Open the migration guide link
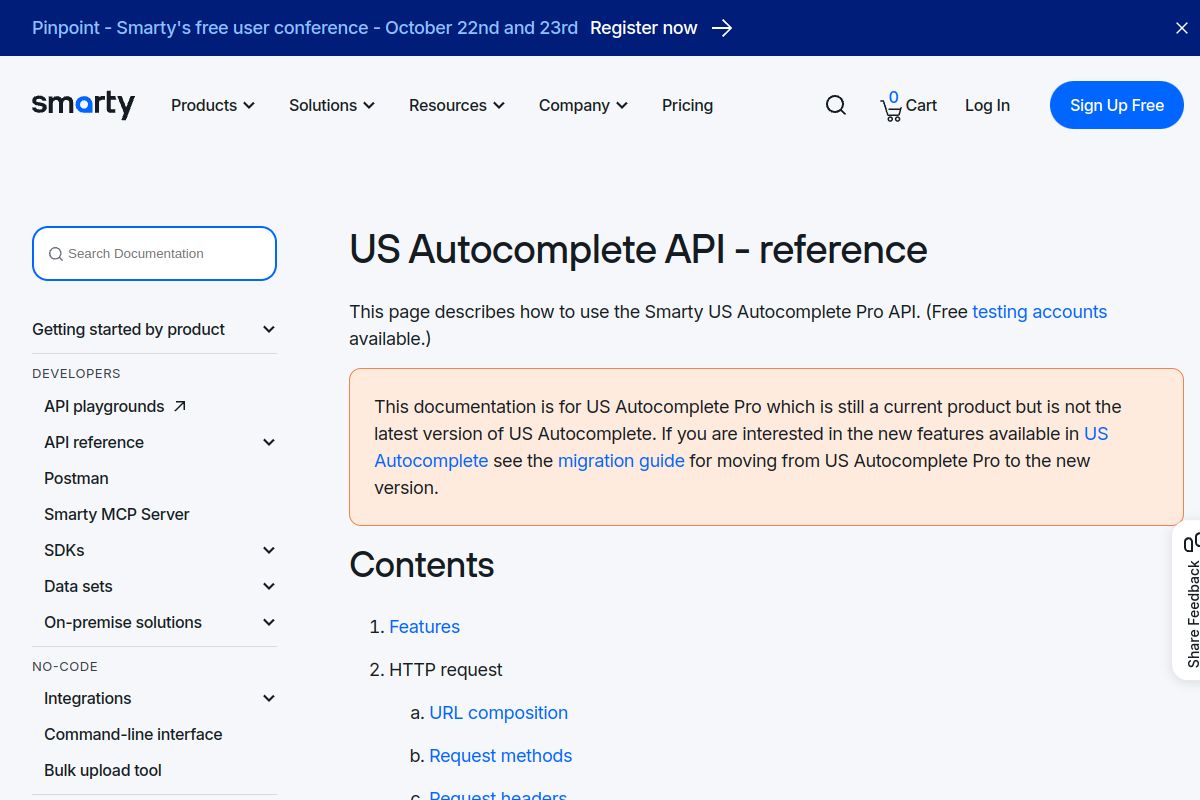Image resolution: width=1200 pixels, height=800 pixels. 621,461
